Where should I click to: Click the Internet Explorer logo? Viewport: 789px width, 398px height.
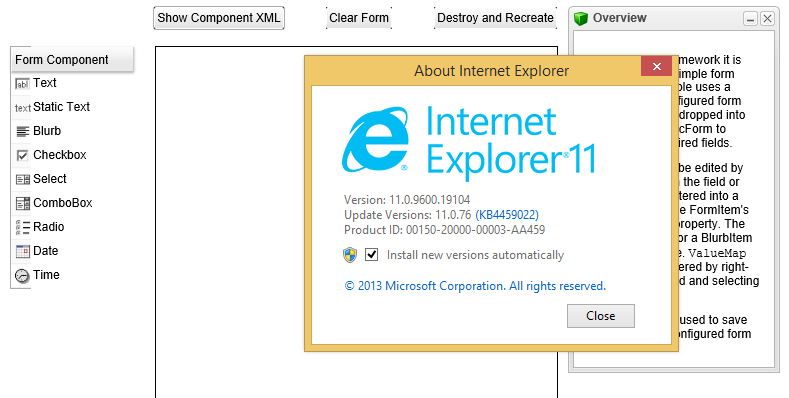(x=375, y=140)
